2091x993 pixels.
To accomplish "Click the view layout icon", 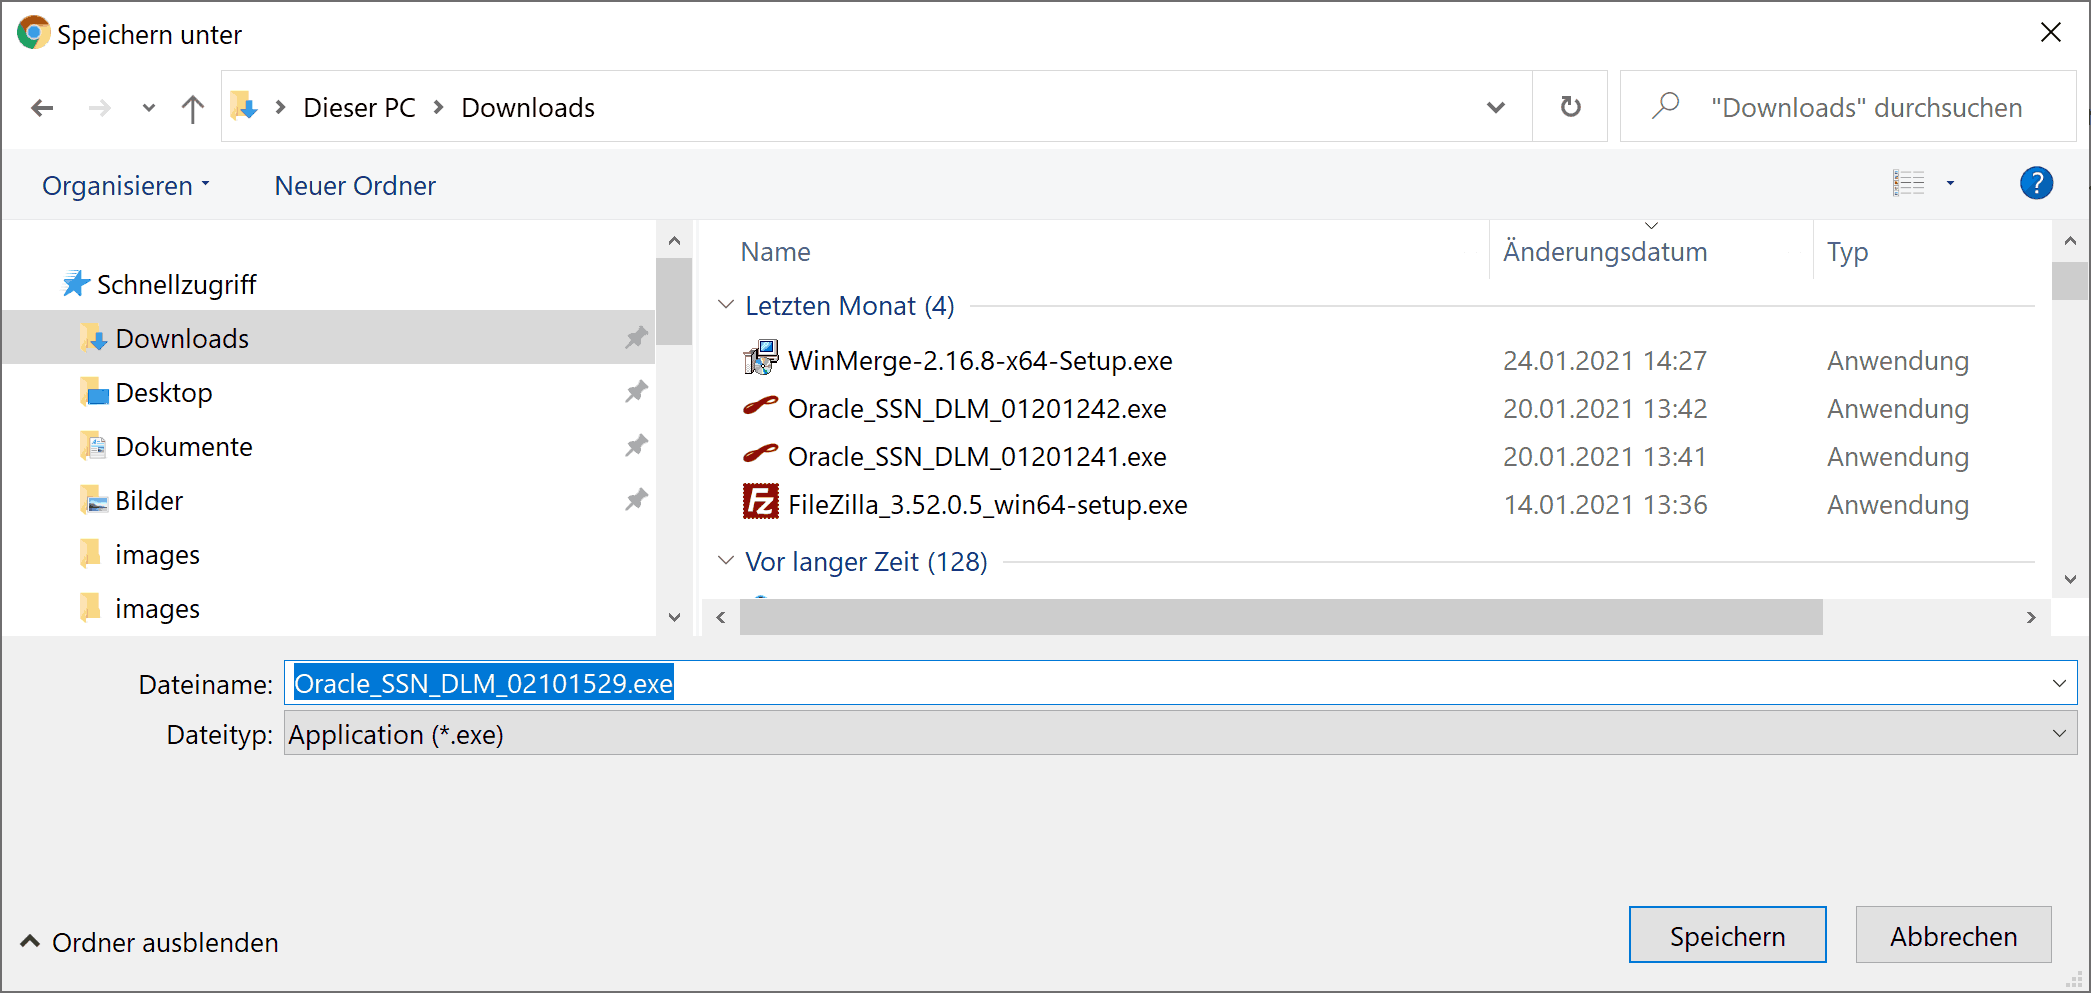I will [1908, 184].
